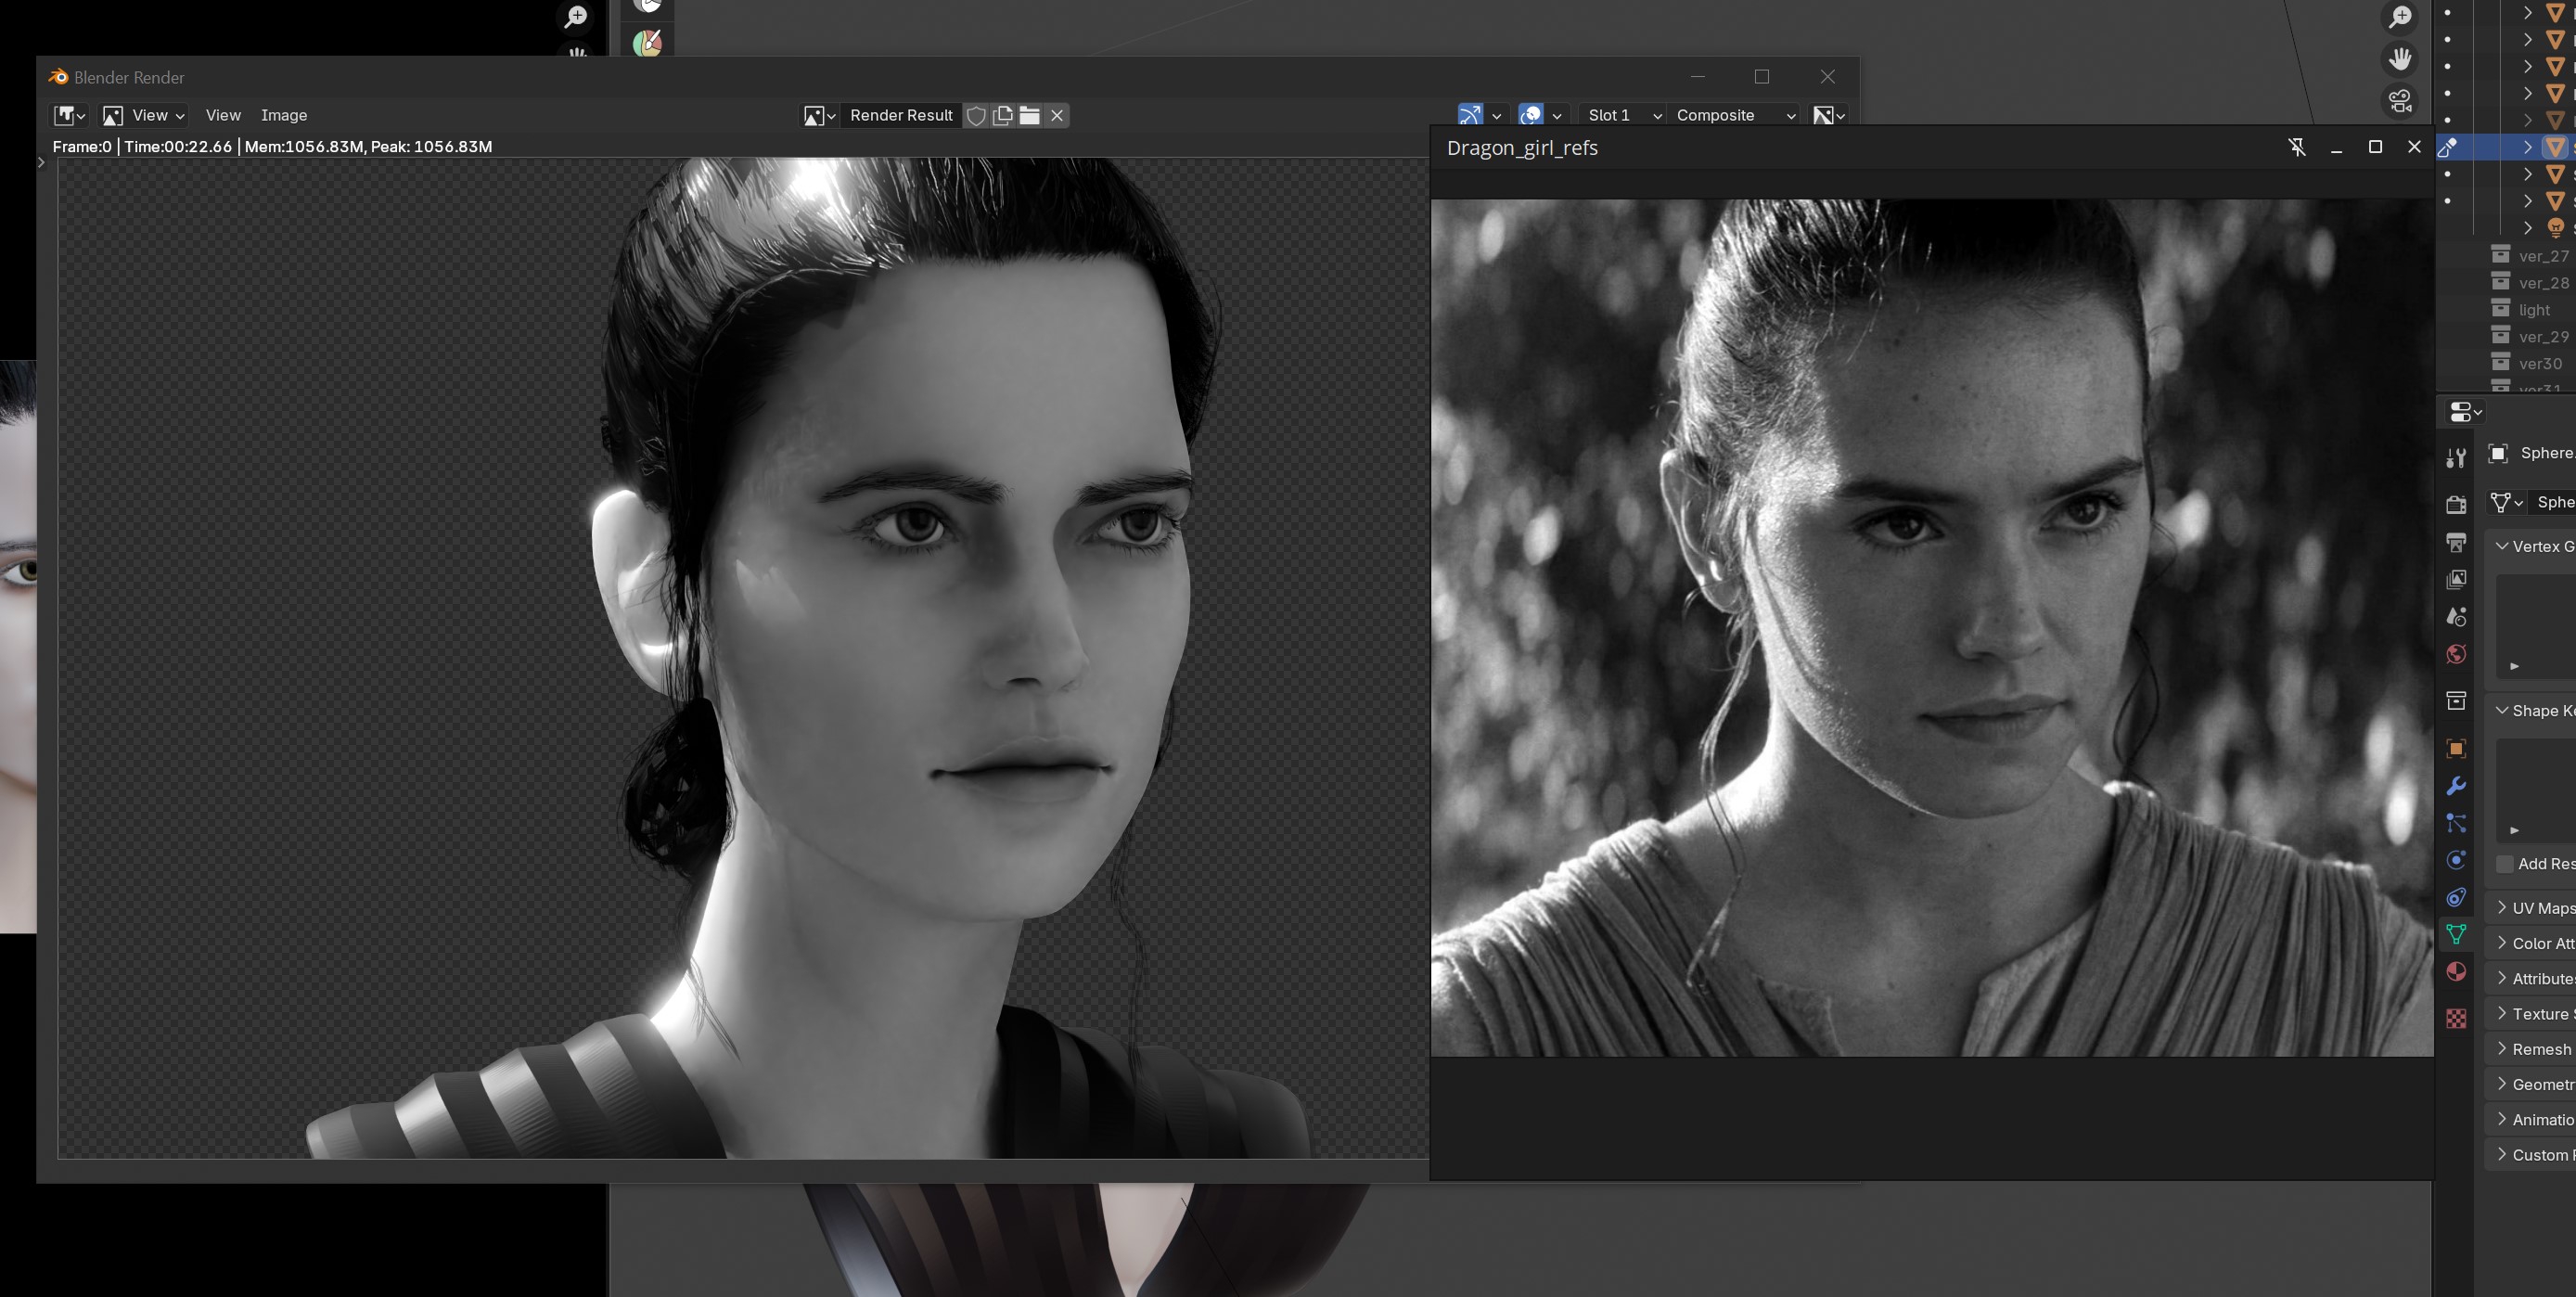Toggle the gizmo display button

1469,116
